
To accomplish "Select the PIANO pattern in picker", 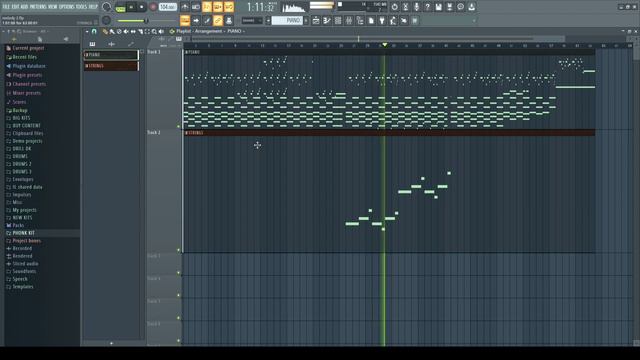I will pyautogui.click(x=111, y=55).
